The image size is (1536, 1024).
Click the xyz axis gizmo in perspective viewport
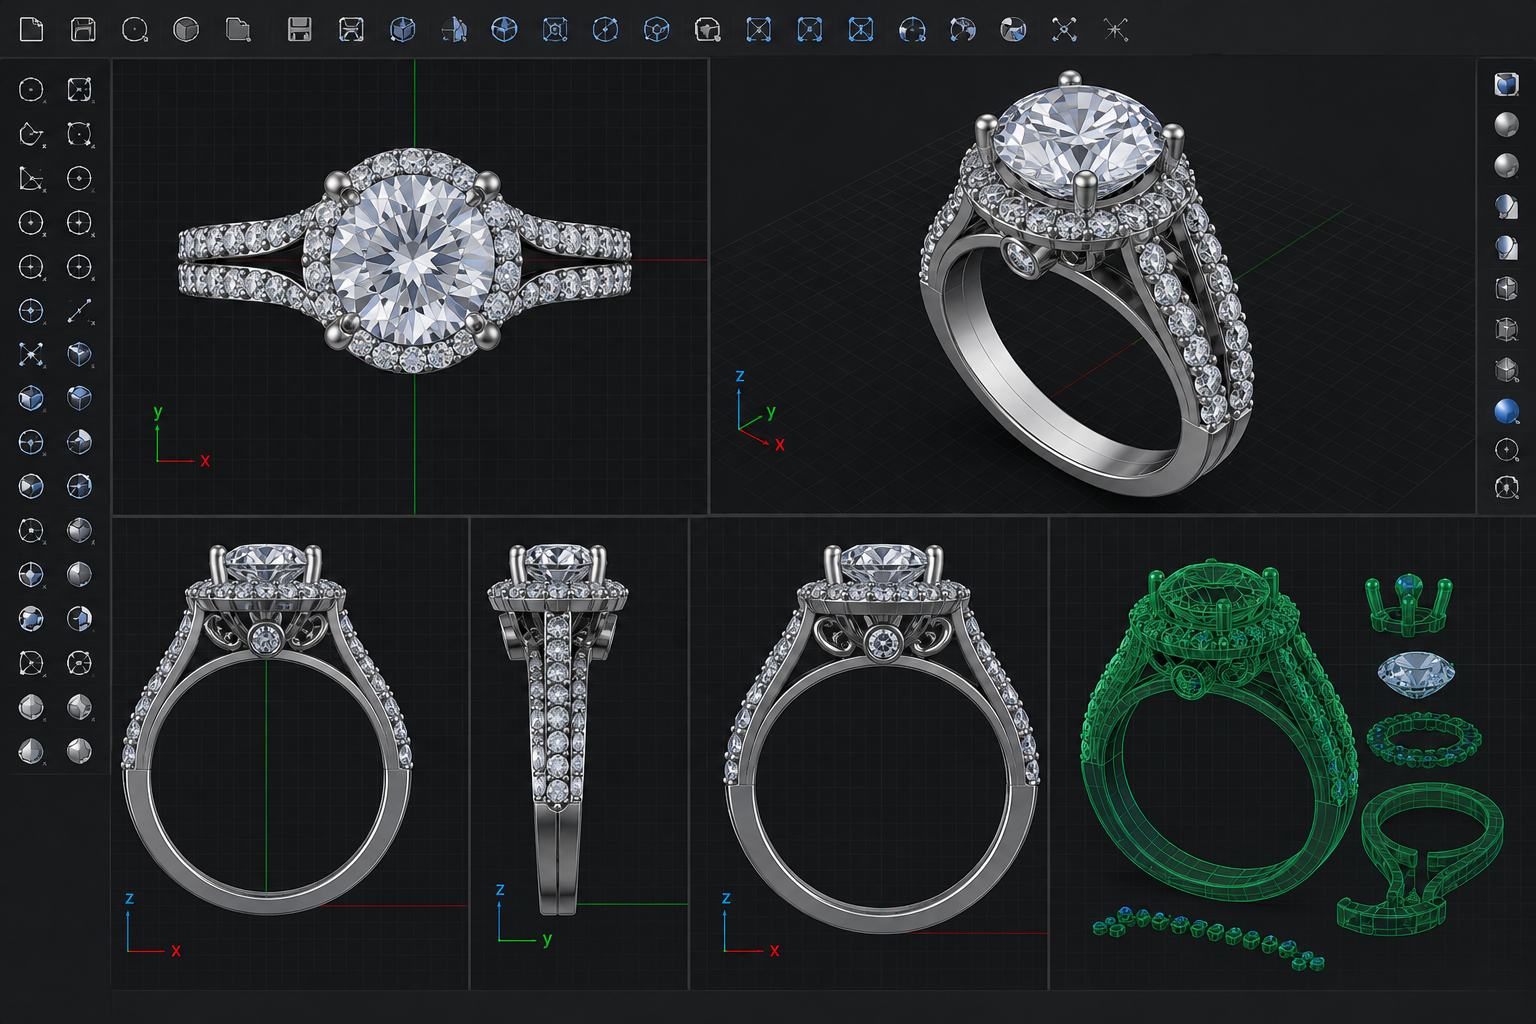click(x=760, y=410)
